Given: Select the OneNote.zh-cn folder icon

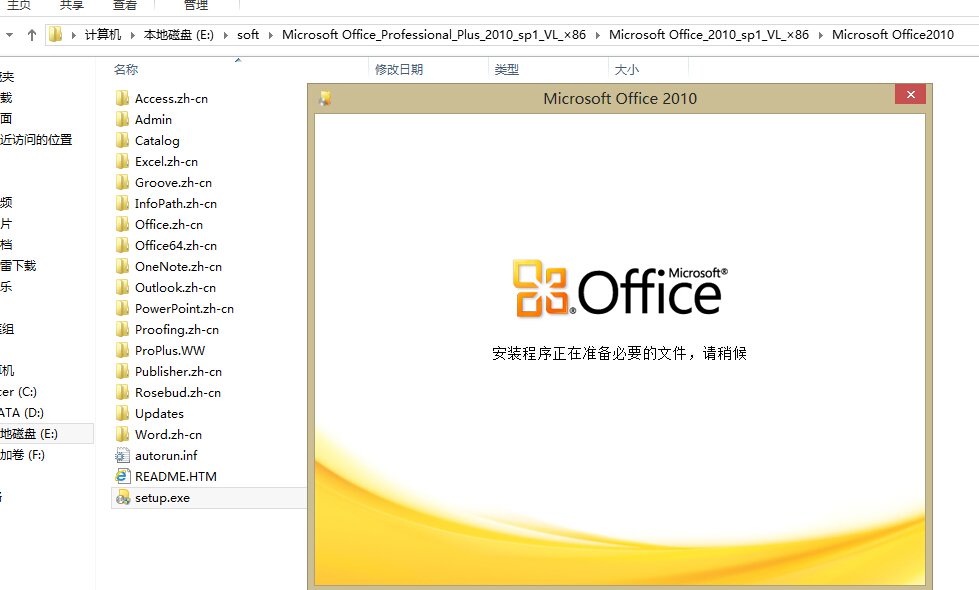Looking at the screenshot, I should (122, 267).
